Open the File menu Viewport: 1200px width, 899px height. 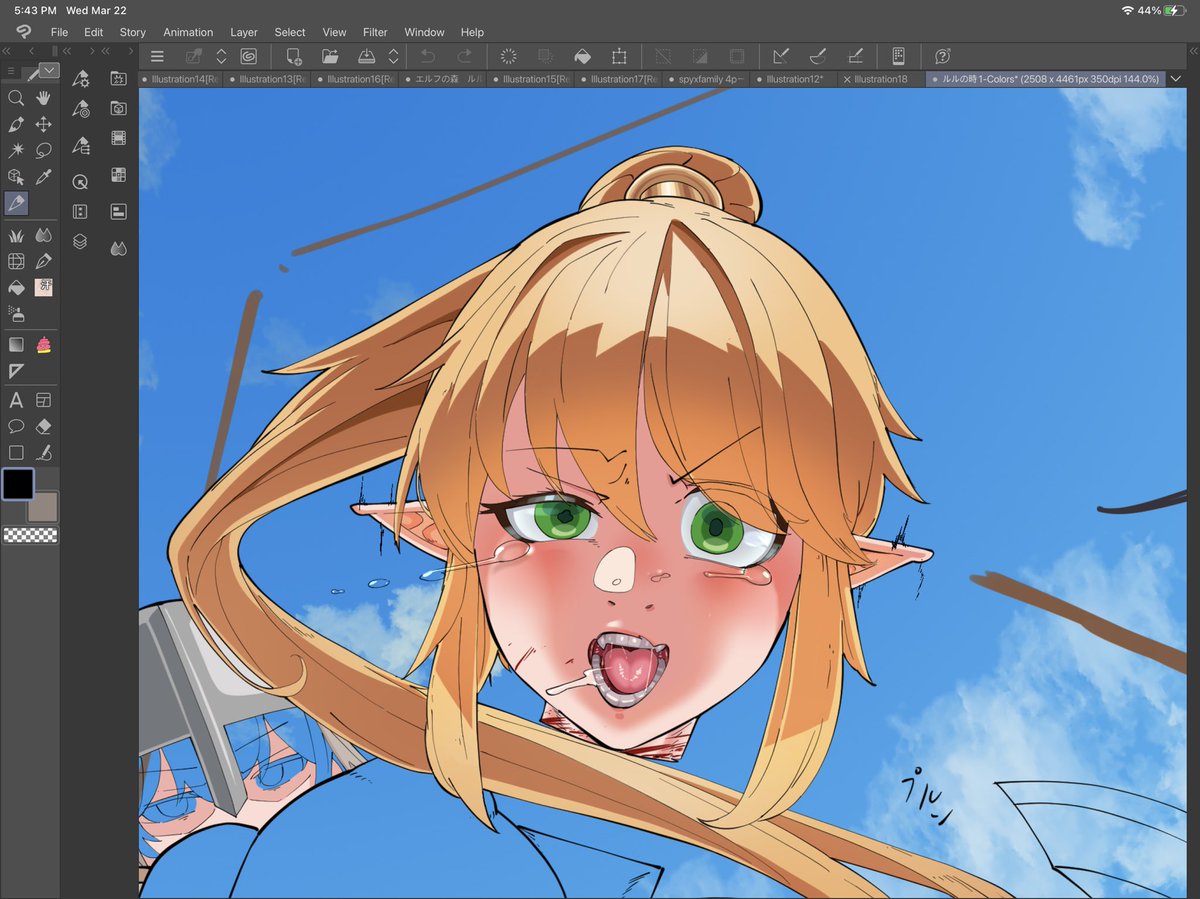[x=60, y=32]
